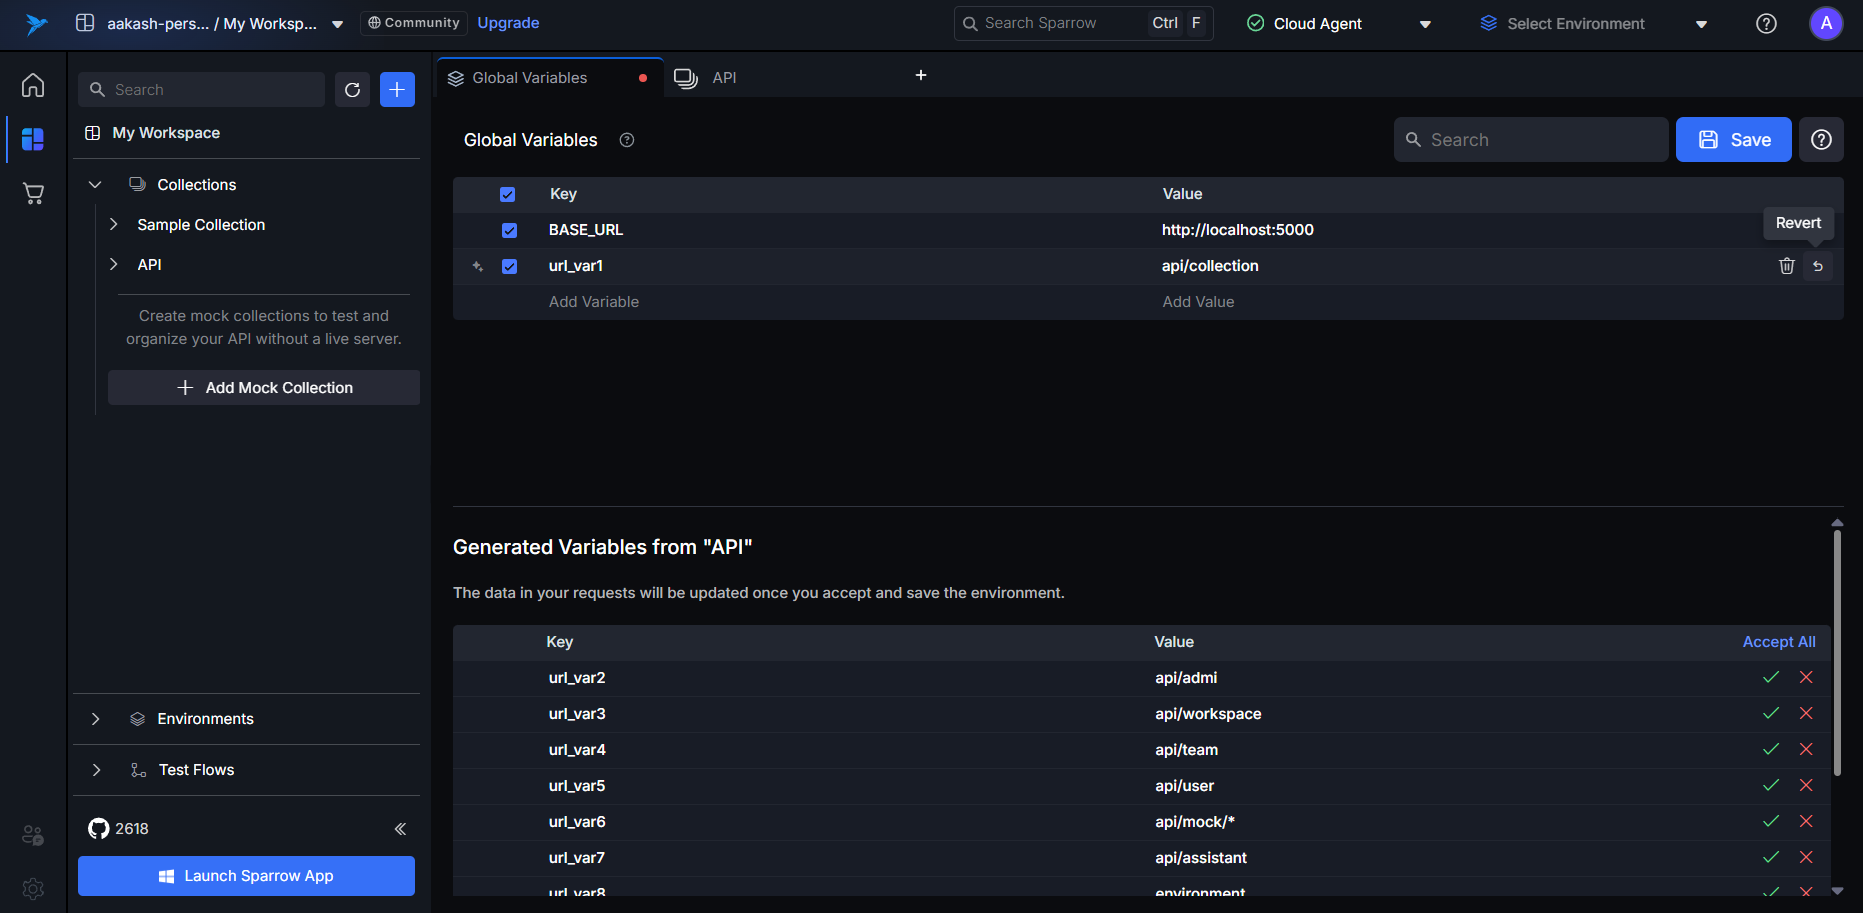Click the refresh collections button

352,90
